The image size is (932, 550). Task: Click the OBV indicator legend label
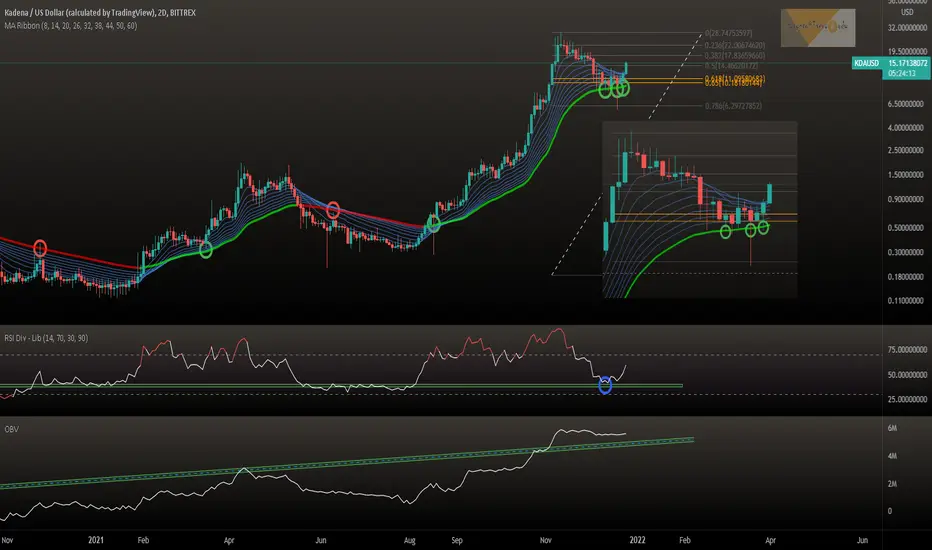click(x=11, y=429)
